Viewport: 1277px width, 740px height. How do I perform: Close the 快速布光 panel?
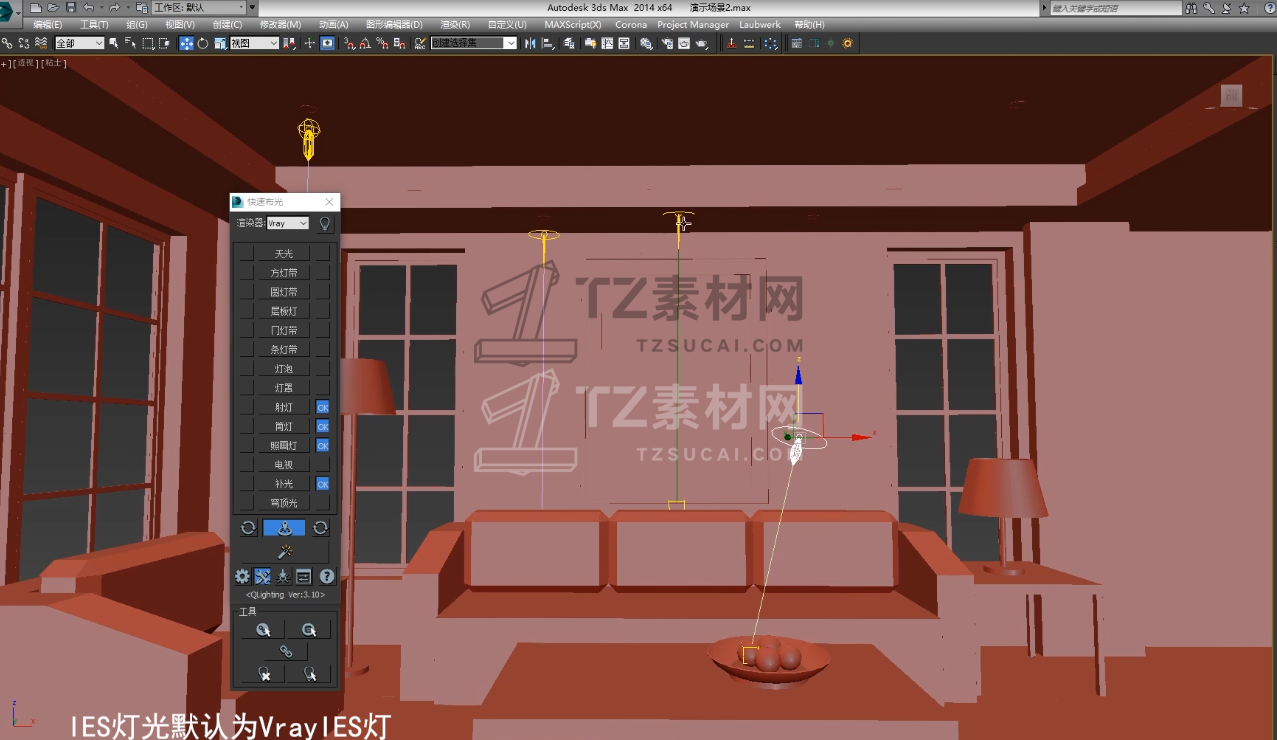pos(329,202)
